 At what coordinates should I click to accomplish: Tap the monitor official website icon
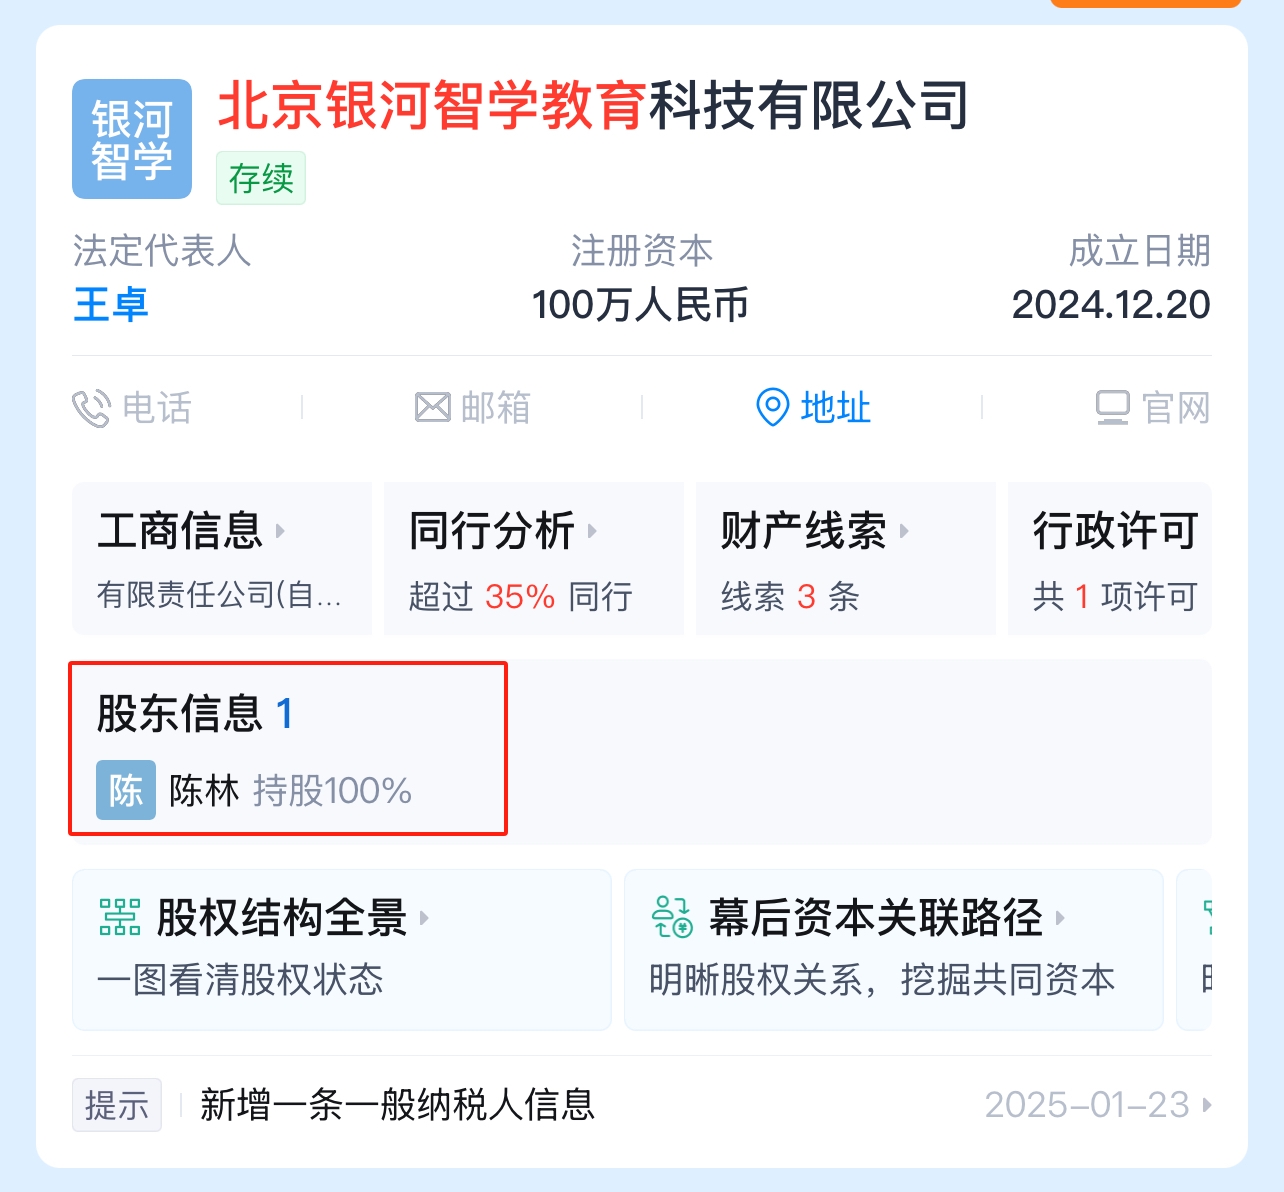coord(1112,408)
